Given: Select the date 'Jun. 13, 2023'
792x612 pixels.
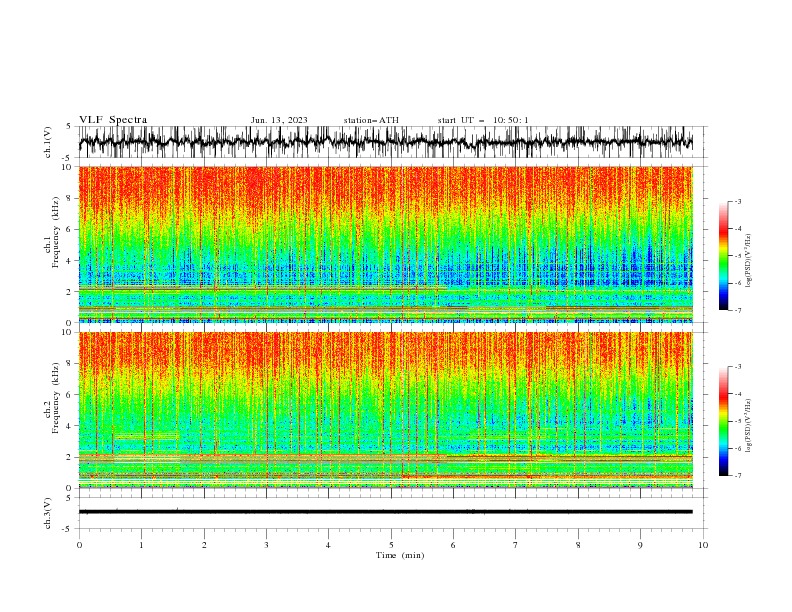Looking at the screenshot, I should pos(279,120).
